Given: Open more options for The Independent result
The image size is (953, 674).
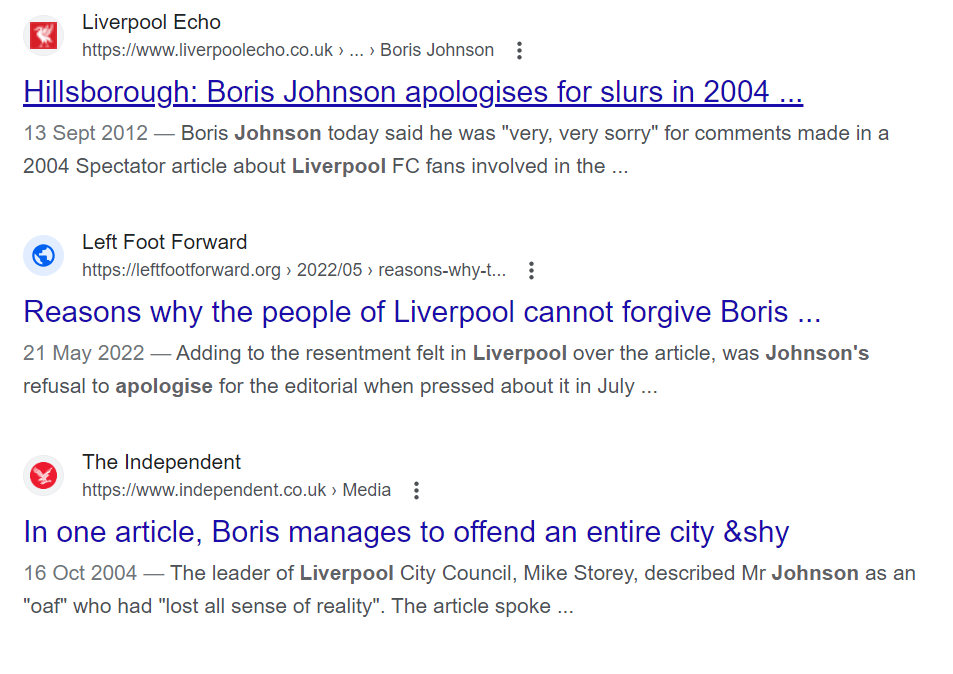Looking at the screenshot, I should coord(416,490).
